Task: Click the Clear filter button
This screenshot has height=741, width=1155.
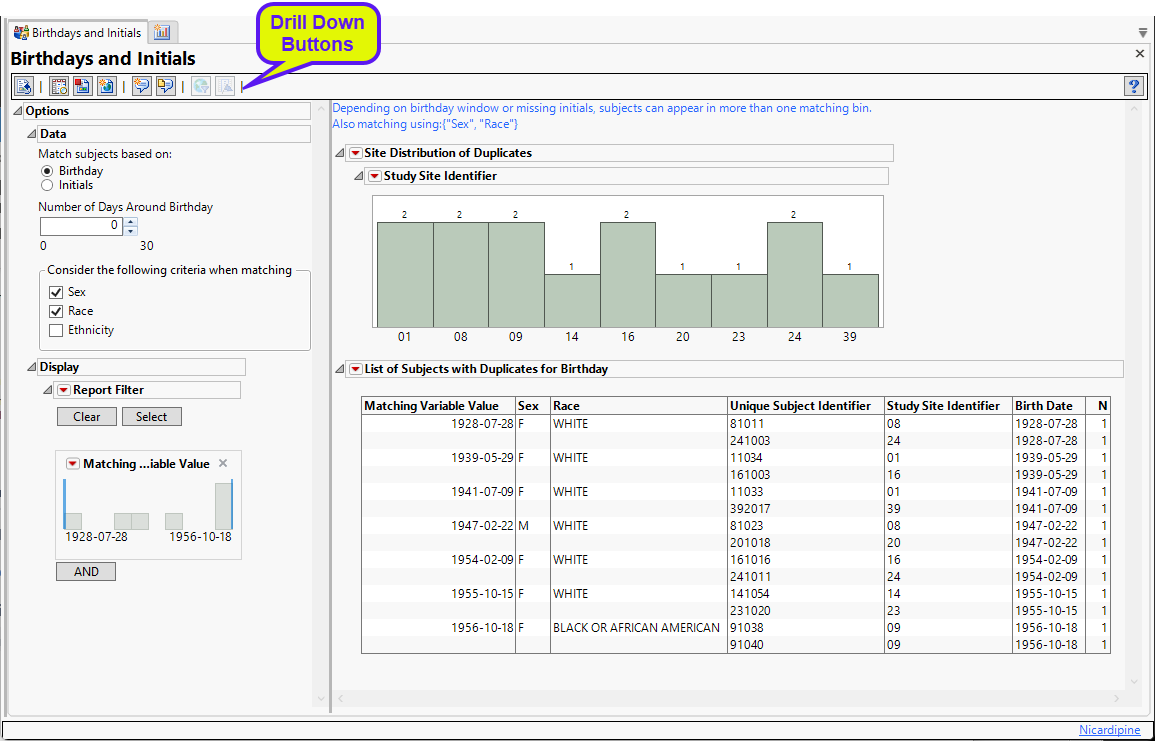Action: [87, 417]
